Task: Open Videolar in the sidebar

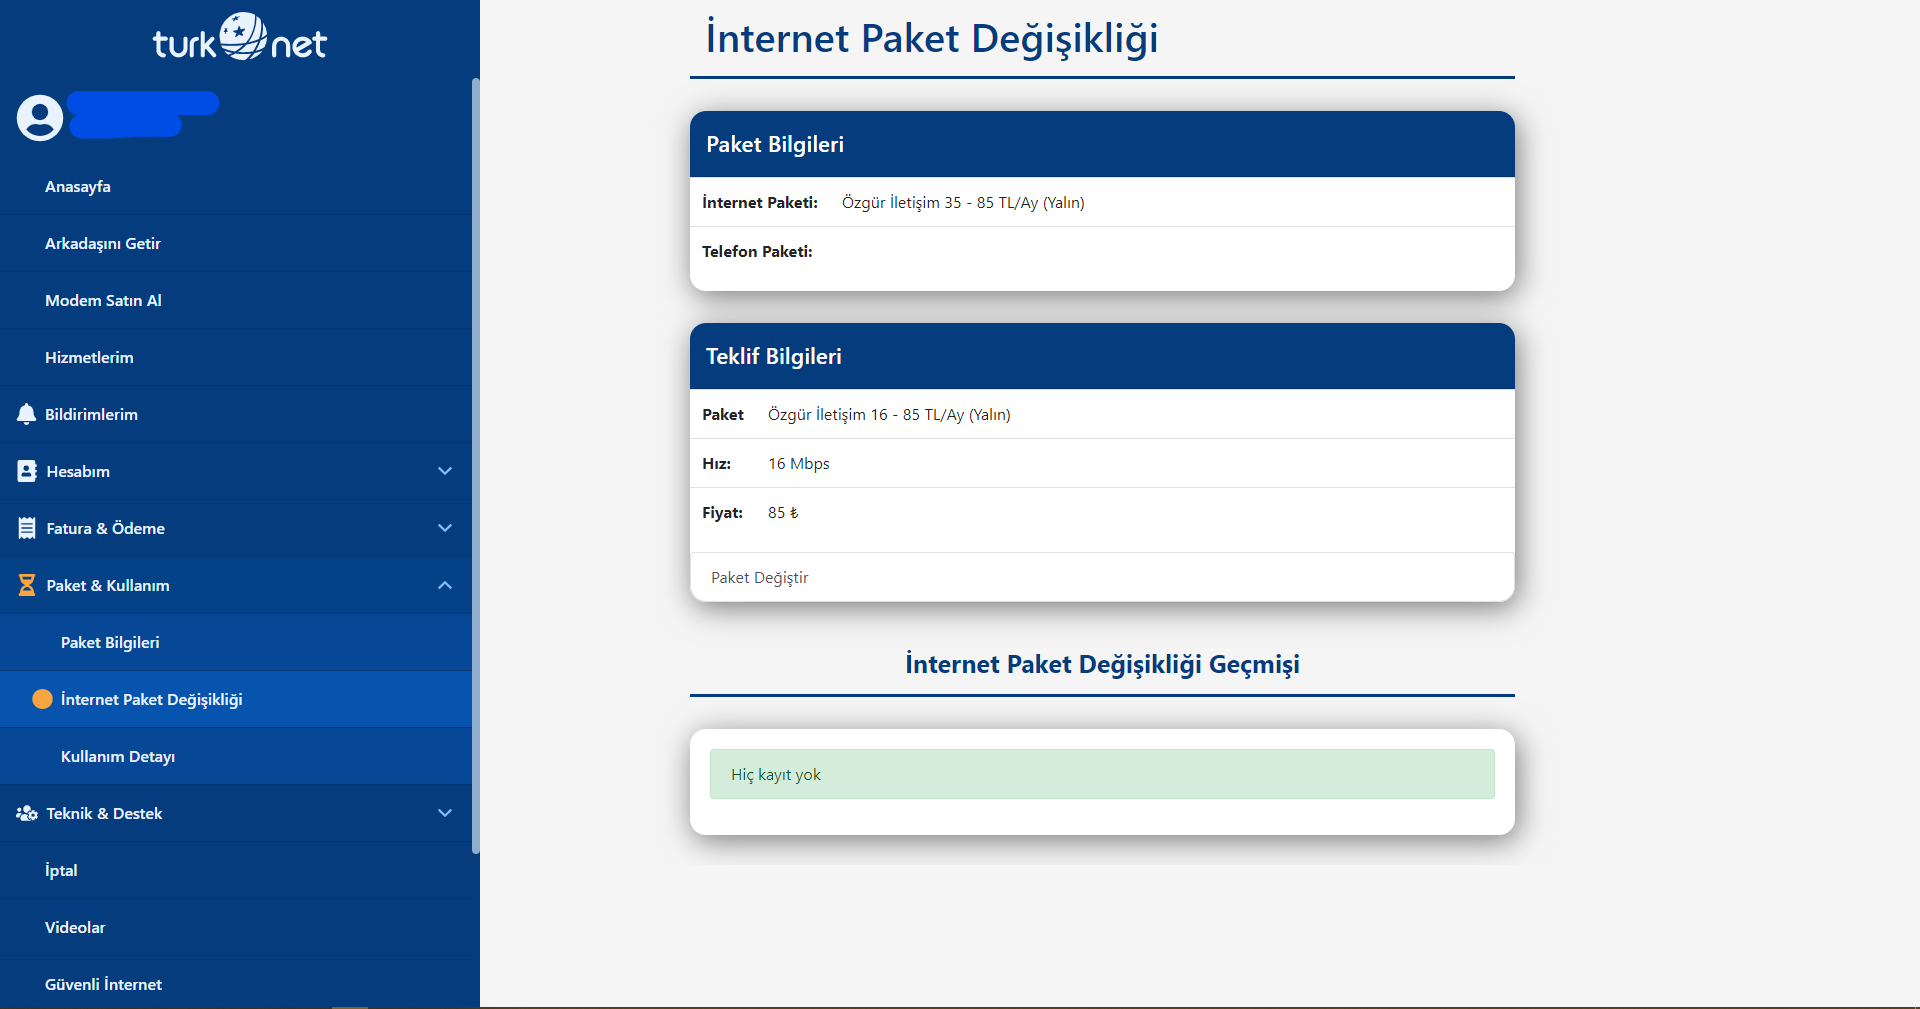Action: point(75,928)
